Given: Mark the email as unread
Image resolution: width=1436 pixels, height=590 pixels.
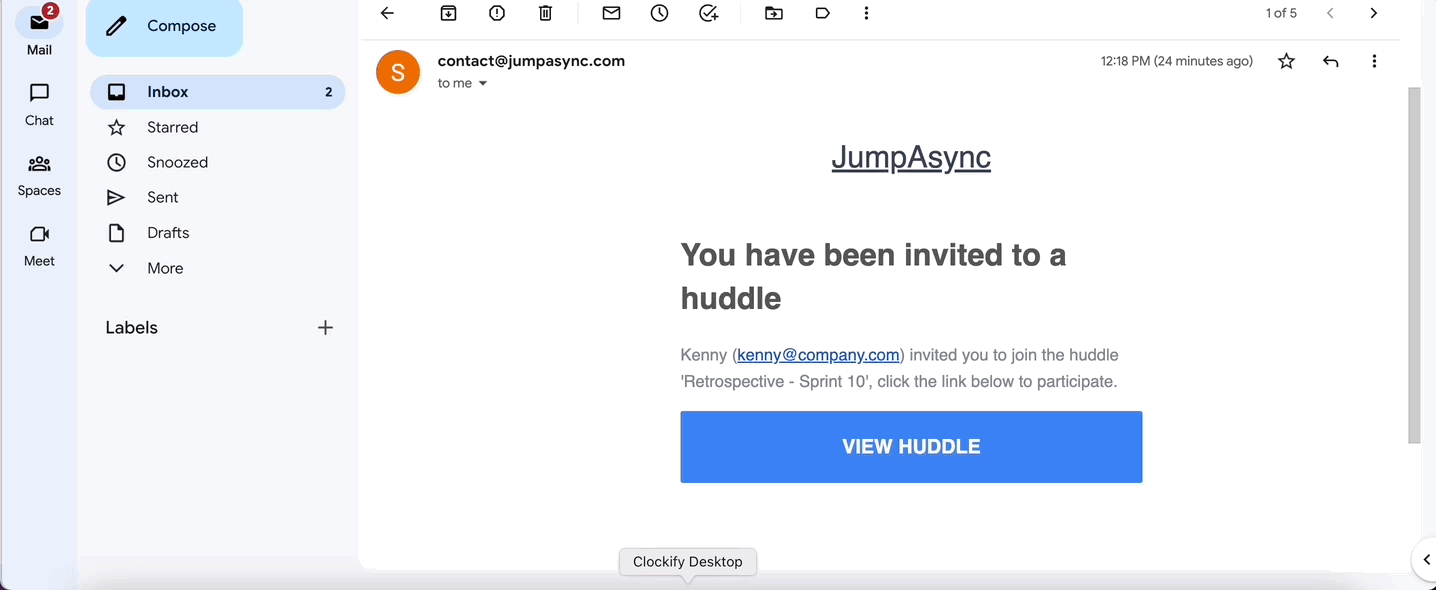Looking at the screenshot, I should 611,13.
